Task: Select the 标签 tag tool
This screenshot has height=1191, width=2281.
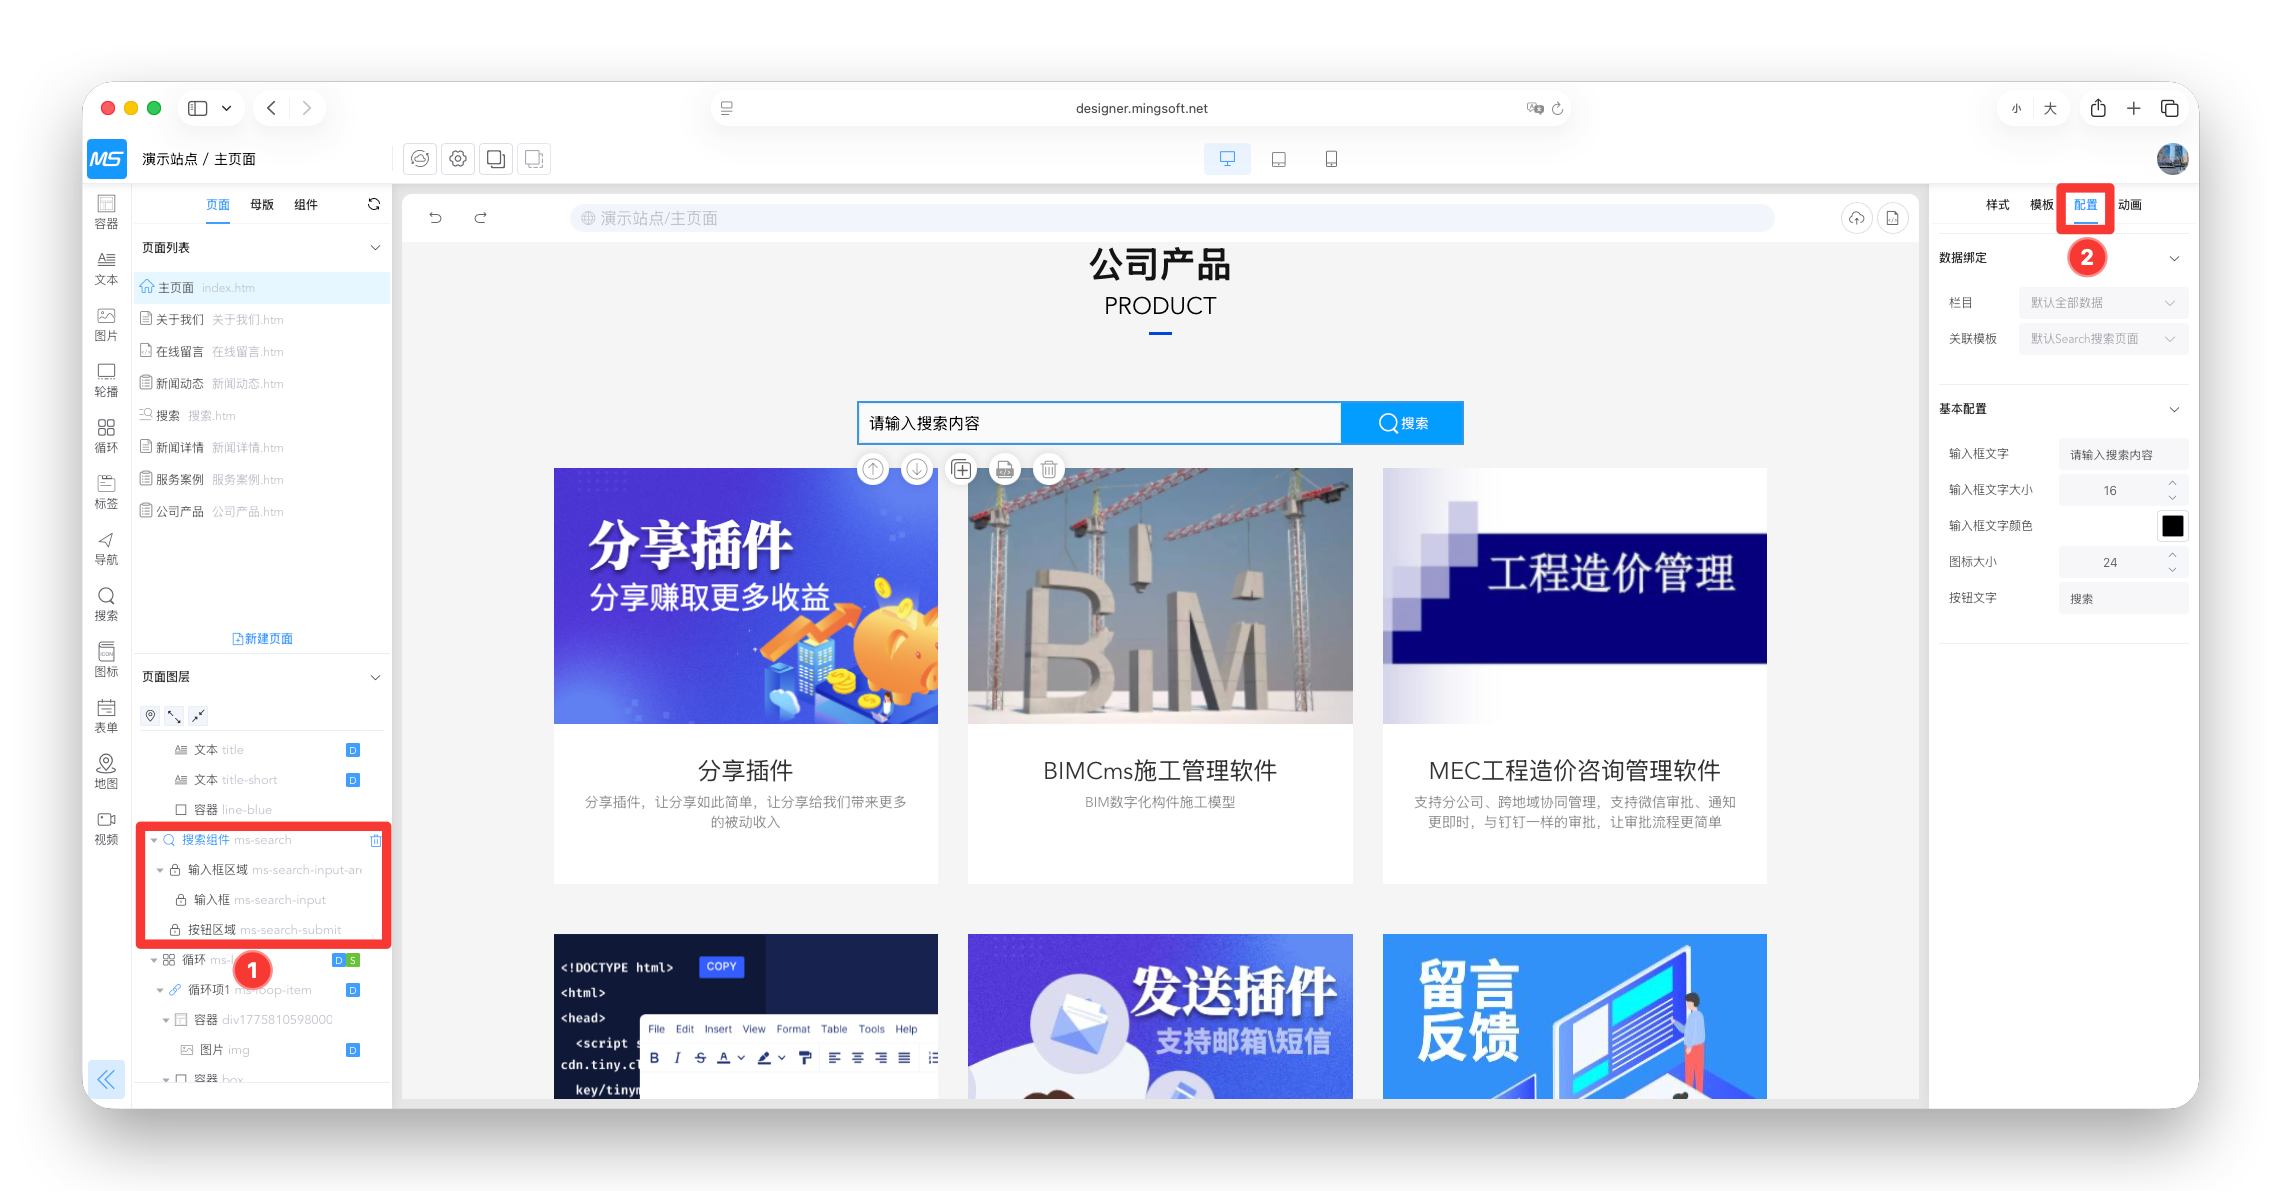Action: click(x=106, y=492)
